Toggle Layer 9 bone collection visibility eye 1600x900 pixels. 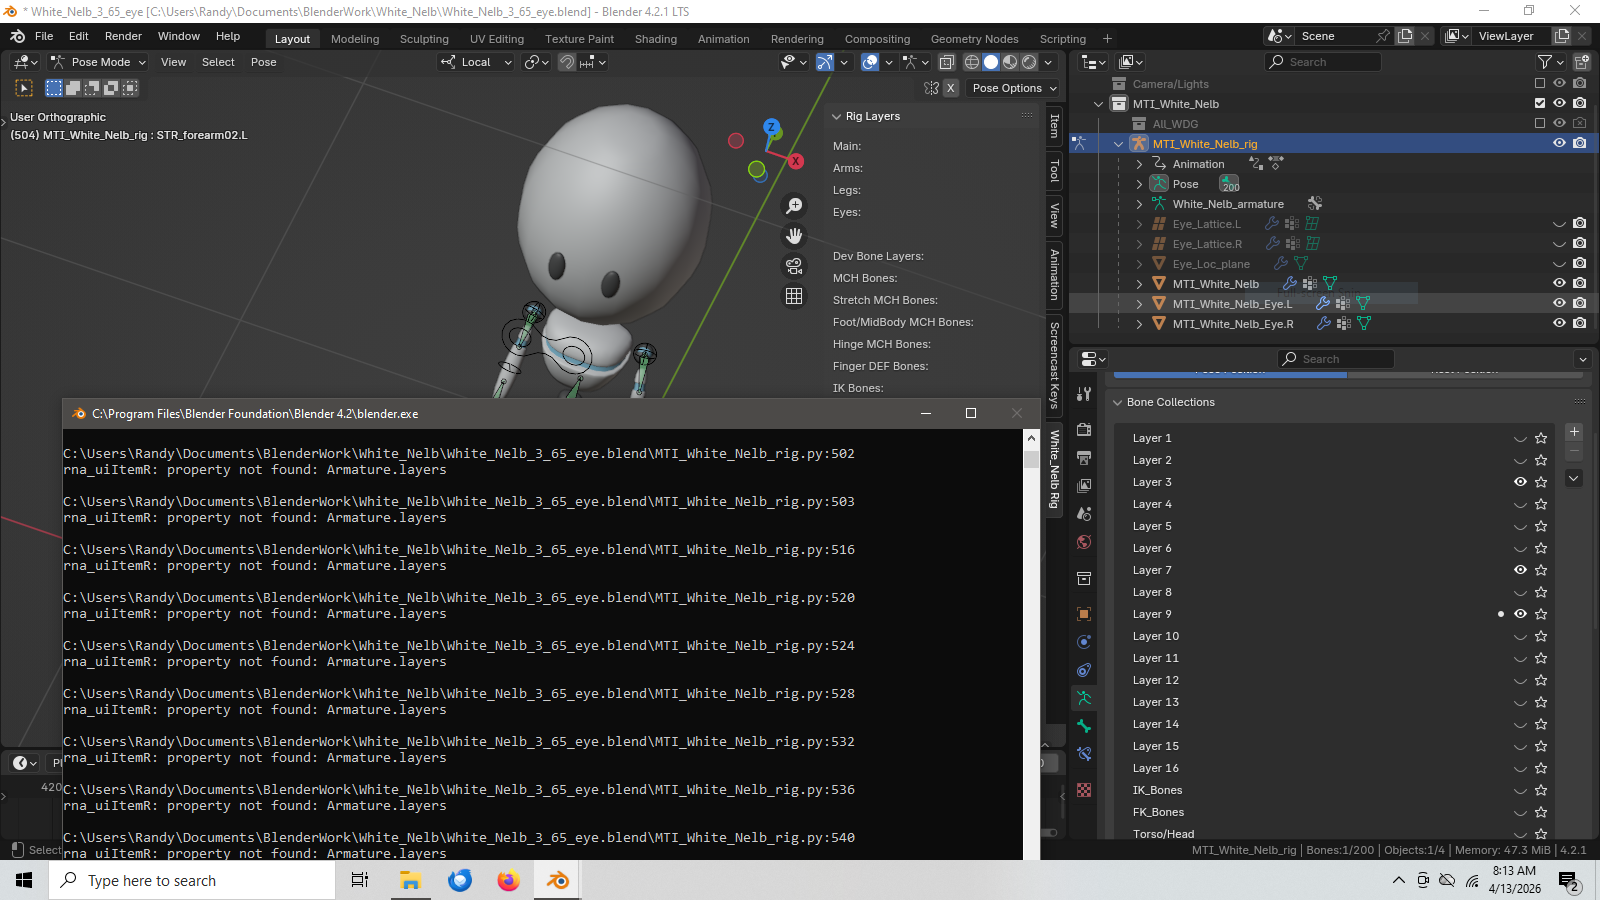[x=1520, y=614]
